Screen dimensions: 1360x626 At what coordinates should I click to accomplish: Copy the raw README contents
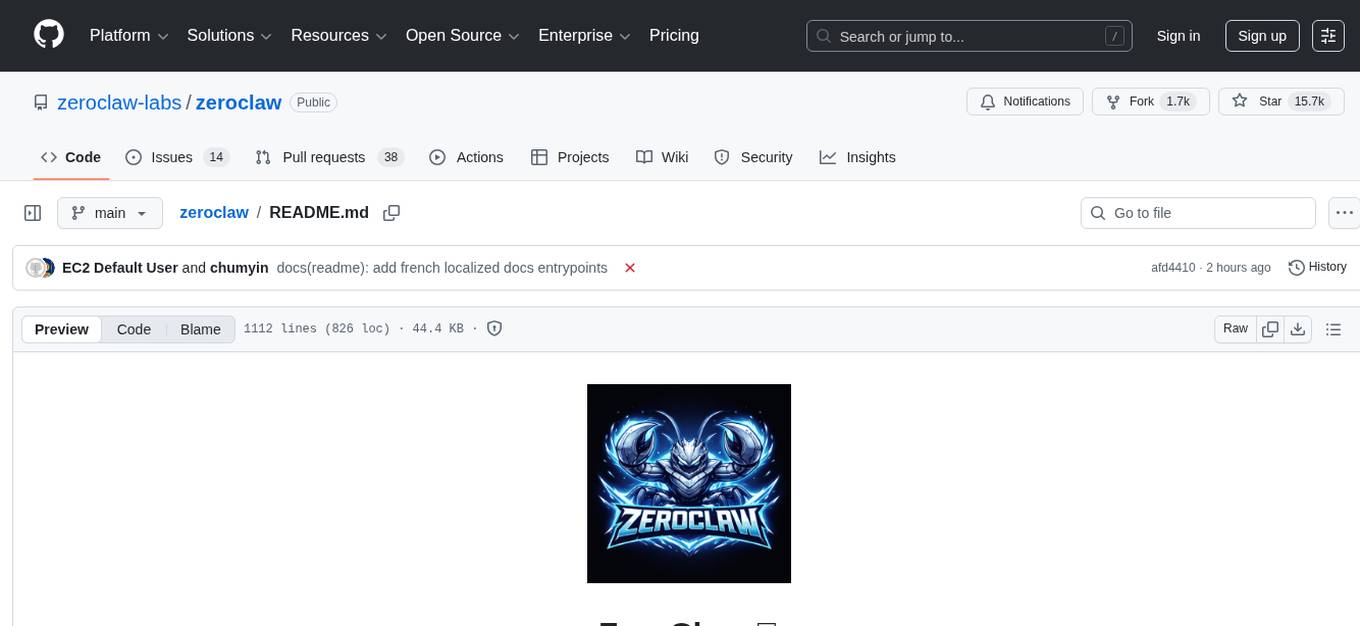coord(1270,328)
